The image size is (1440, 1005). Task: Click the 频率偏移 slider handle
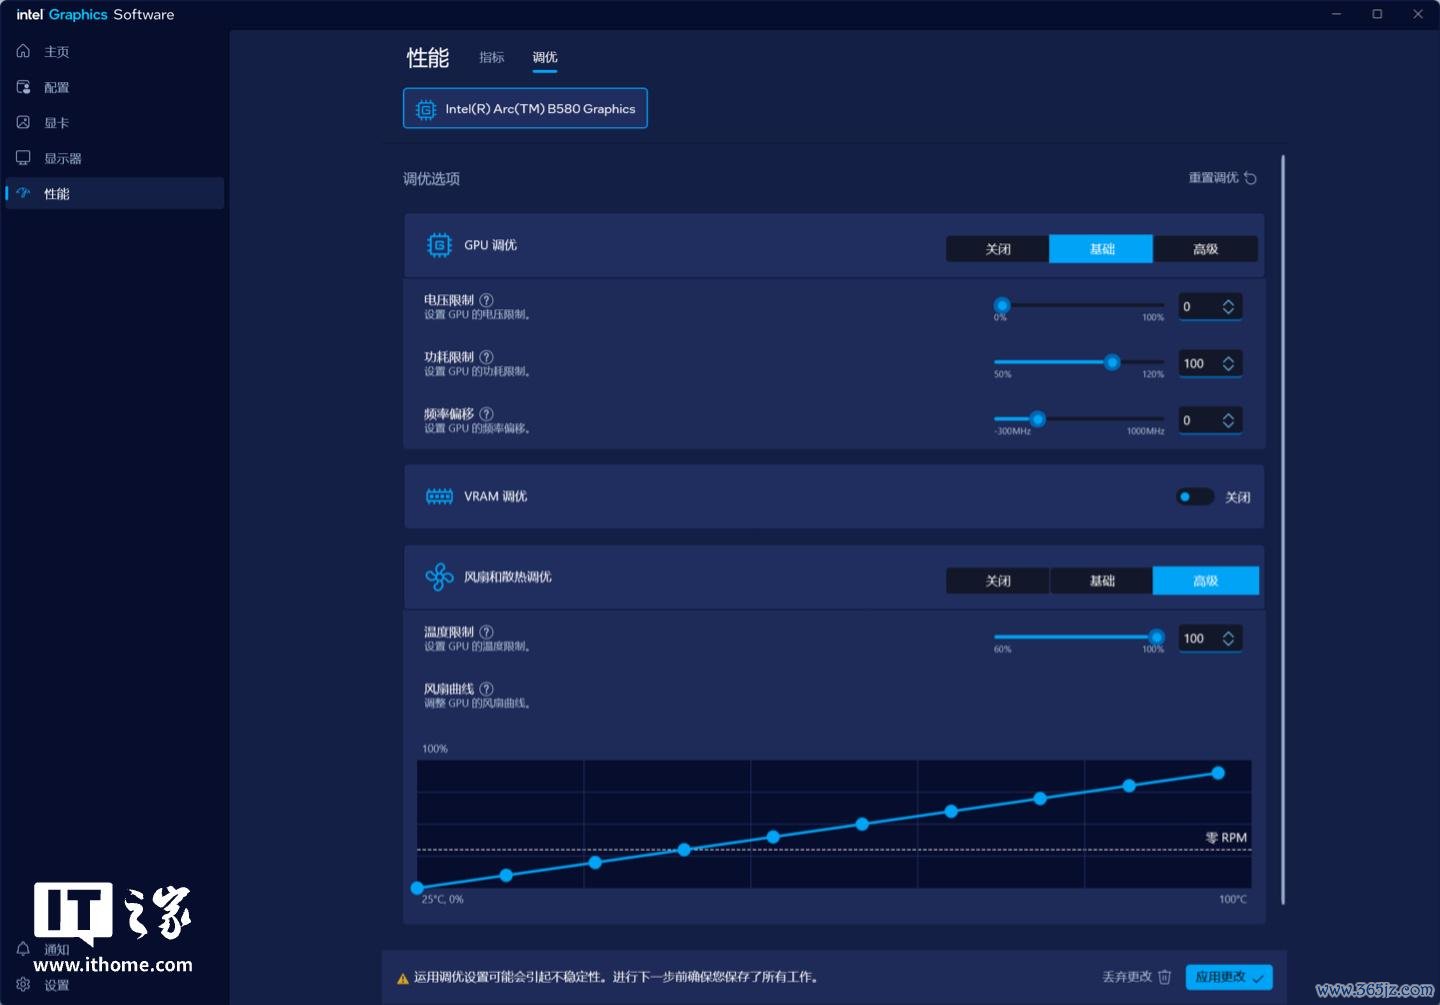pos(1038,419)
